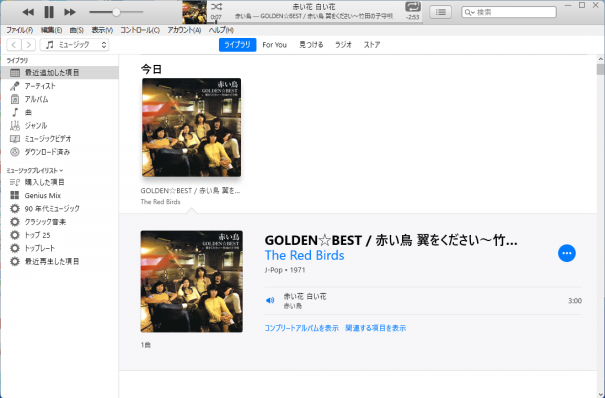Image resolution: width=605 pixels, height=398 pixels.
Task: Open the 曲 menu
Action: 76,30
